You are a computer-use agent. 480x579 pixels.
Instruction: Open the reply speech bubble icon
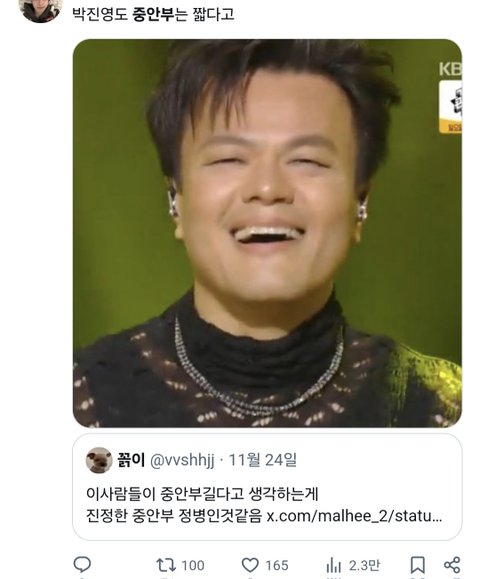pos(82,565)
